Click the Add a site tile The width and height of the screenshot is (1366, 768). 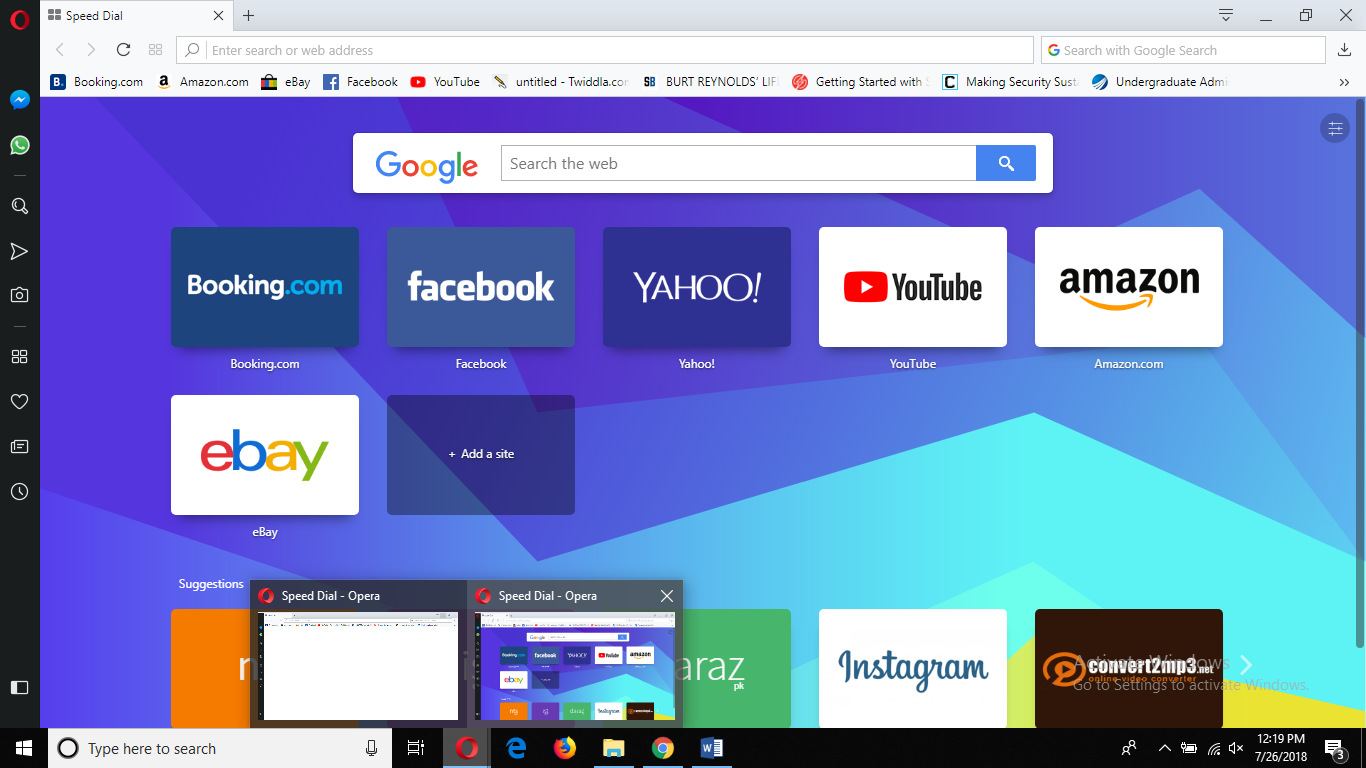[x=480, y=454]
